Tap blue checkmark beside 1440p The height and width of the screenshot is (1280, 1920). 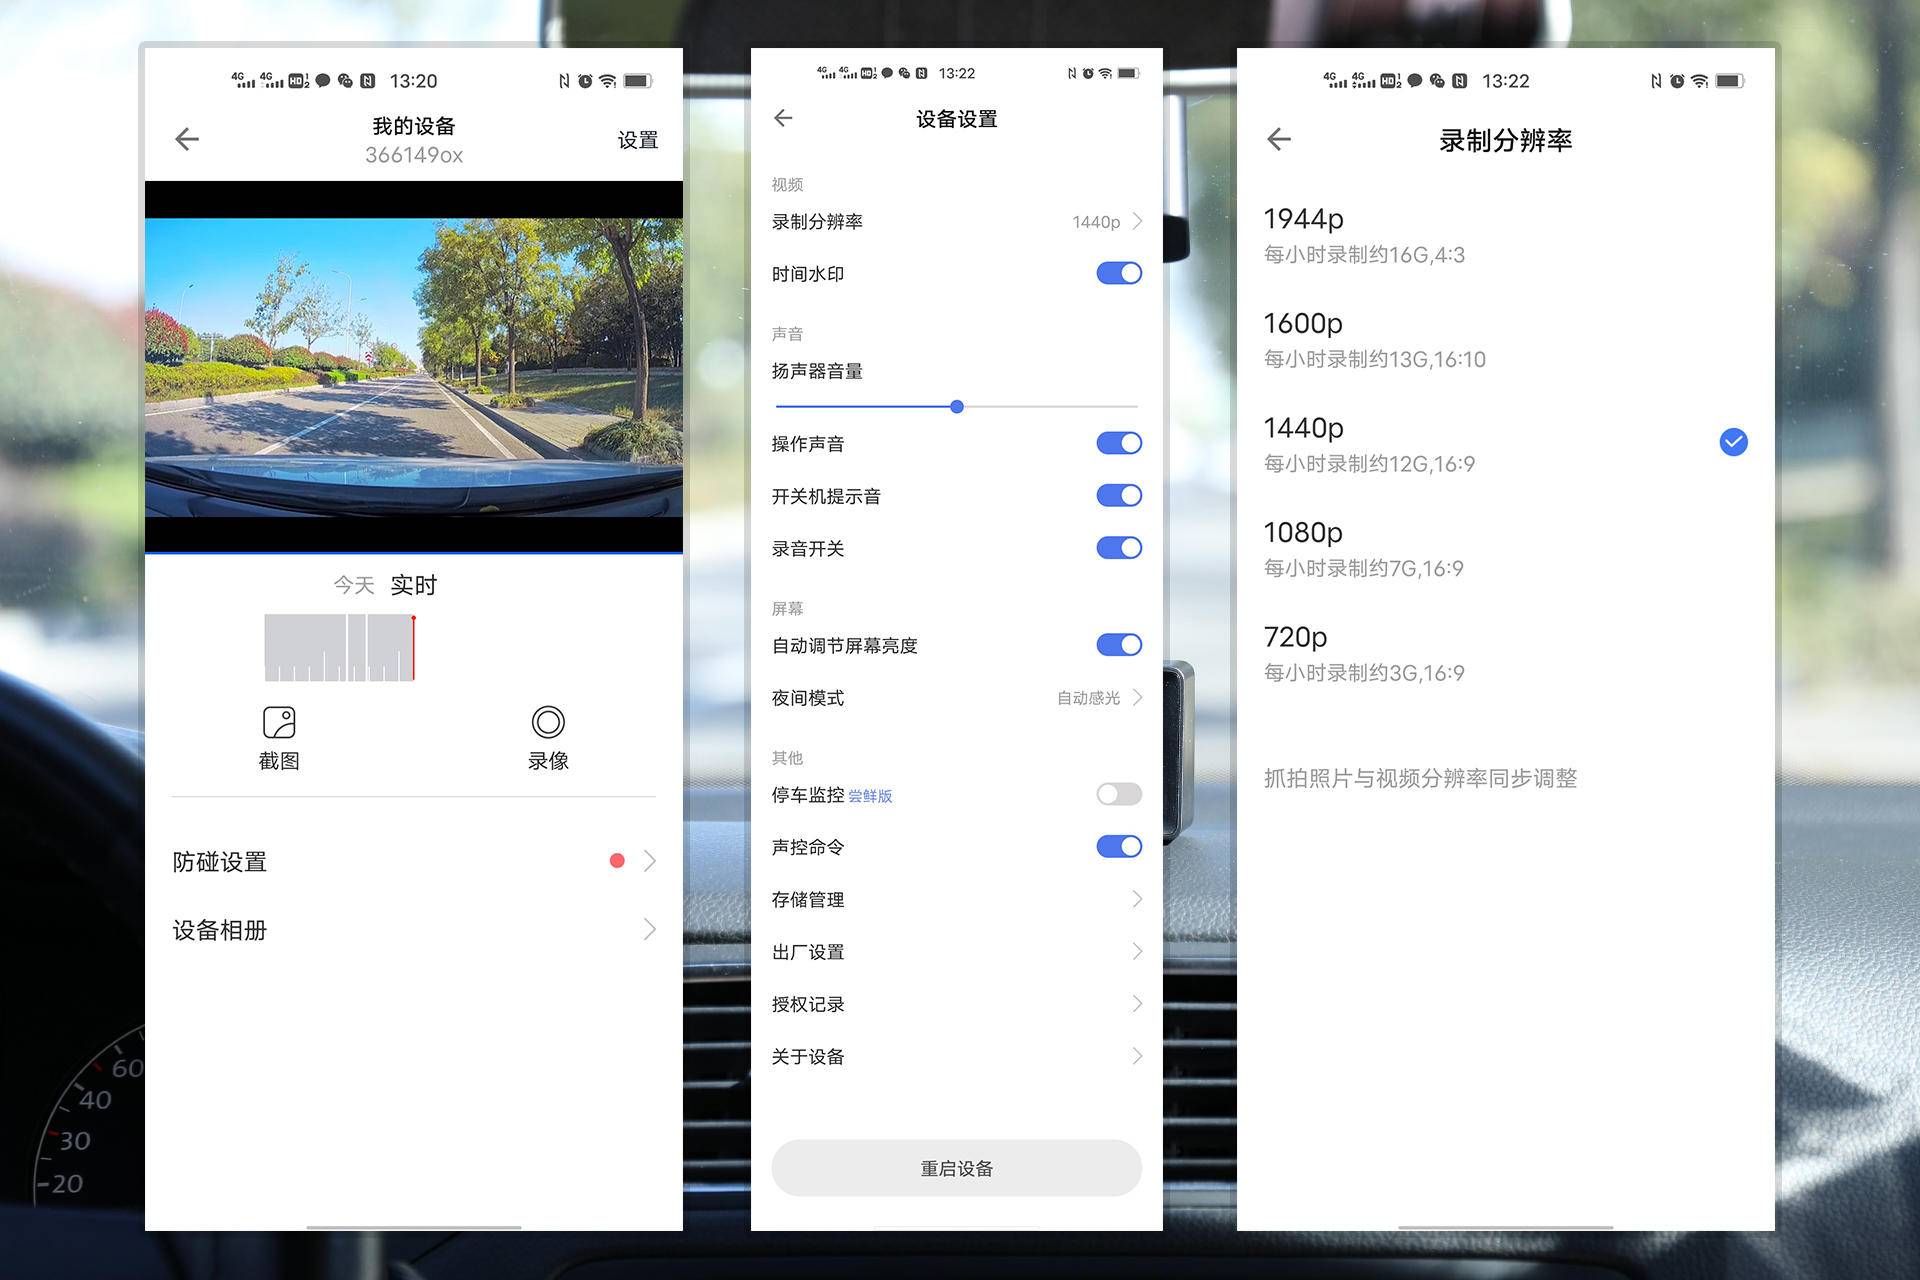click(x=1733, y=442)
